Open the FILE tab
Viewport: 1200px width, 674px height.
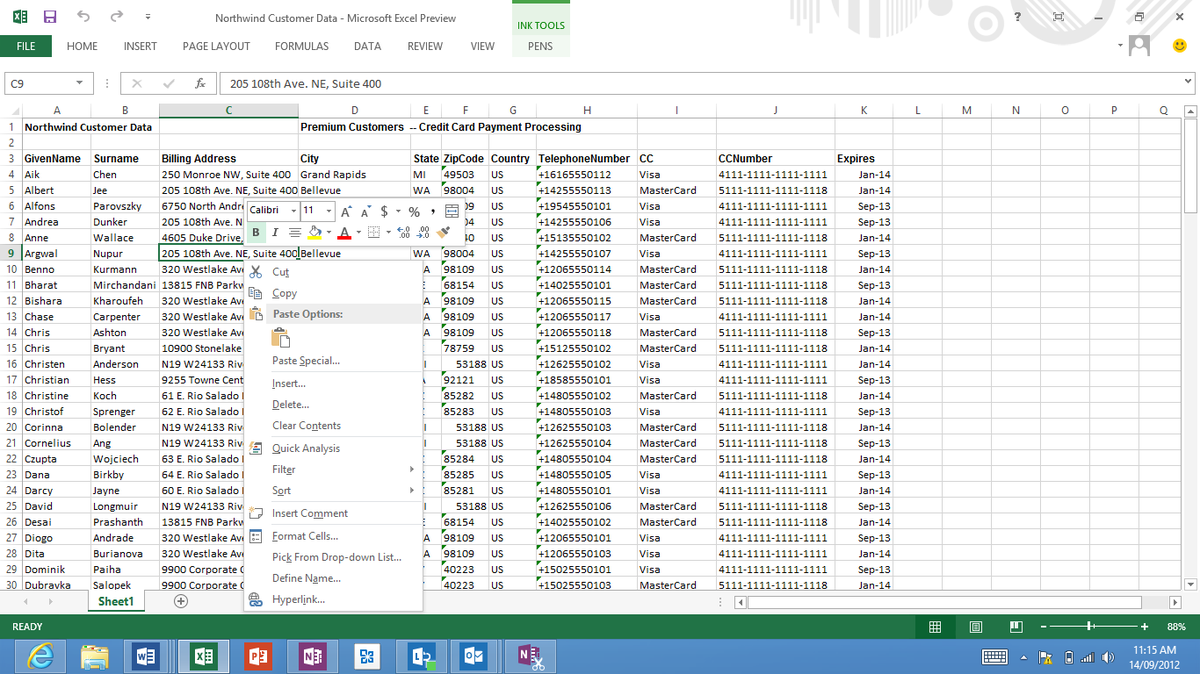click(x=26, y=46)
